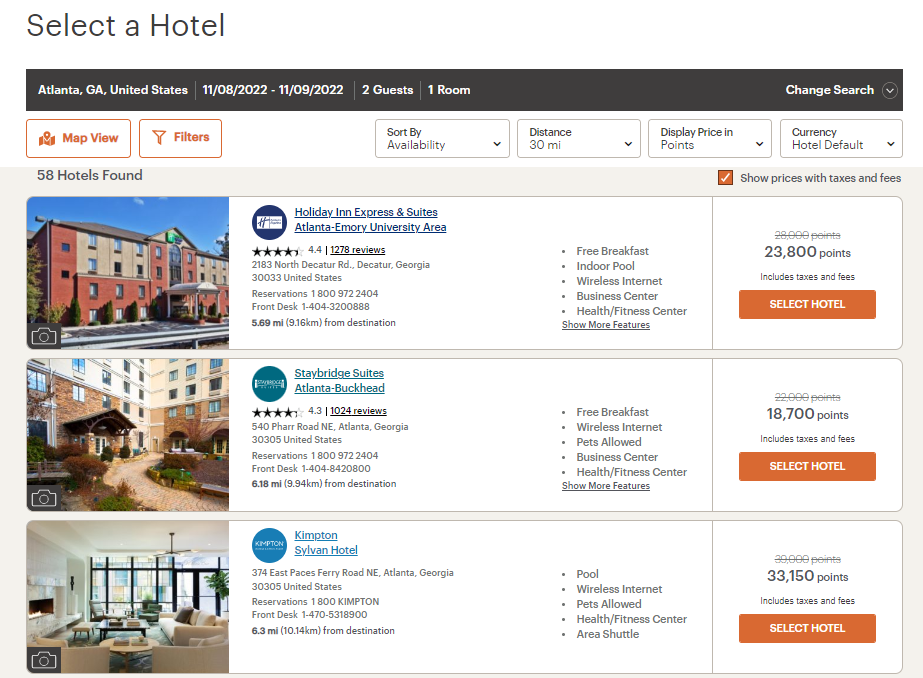Viewport: 923px width, 678px height.
Task: Open the Sort By dropdown
Action: coord(442,138)
